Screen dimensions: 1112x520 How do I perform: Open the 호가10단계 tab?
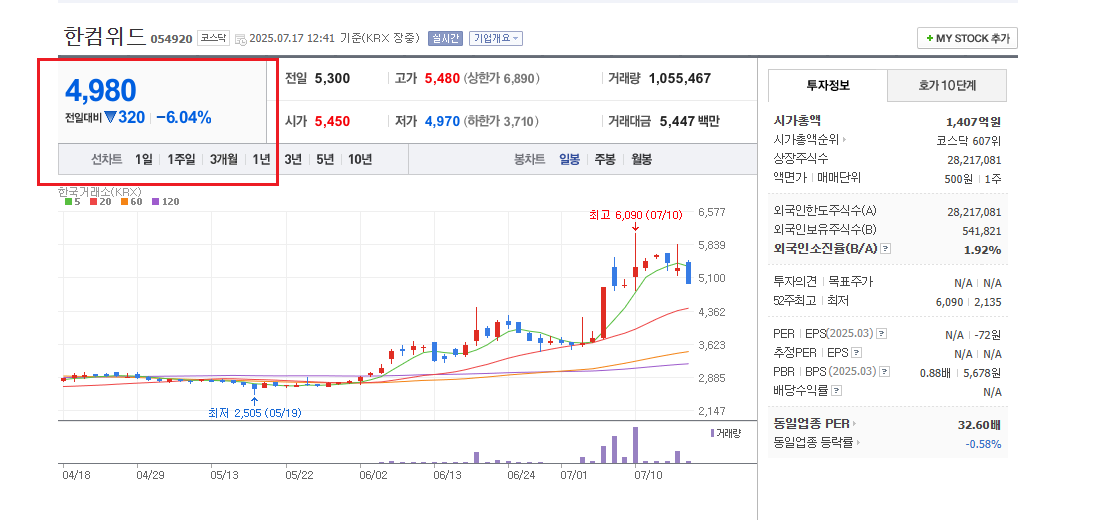coord(947,86)
